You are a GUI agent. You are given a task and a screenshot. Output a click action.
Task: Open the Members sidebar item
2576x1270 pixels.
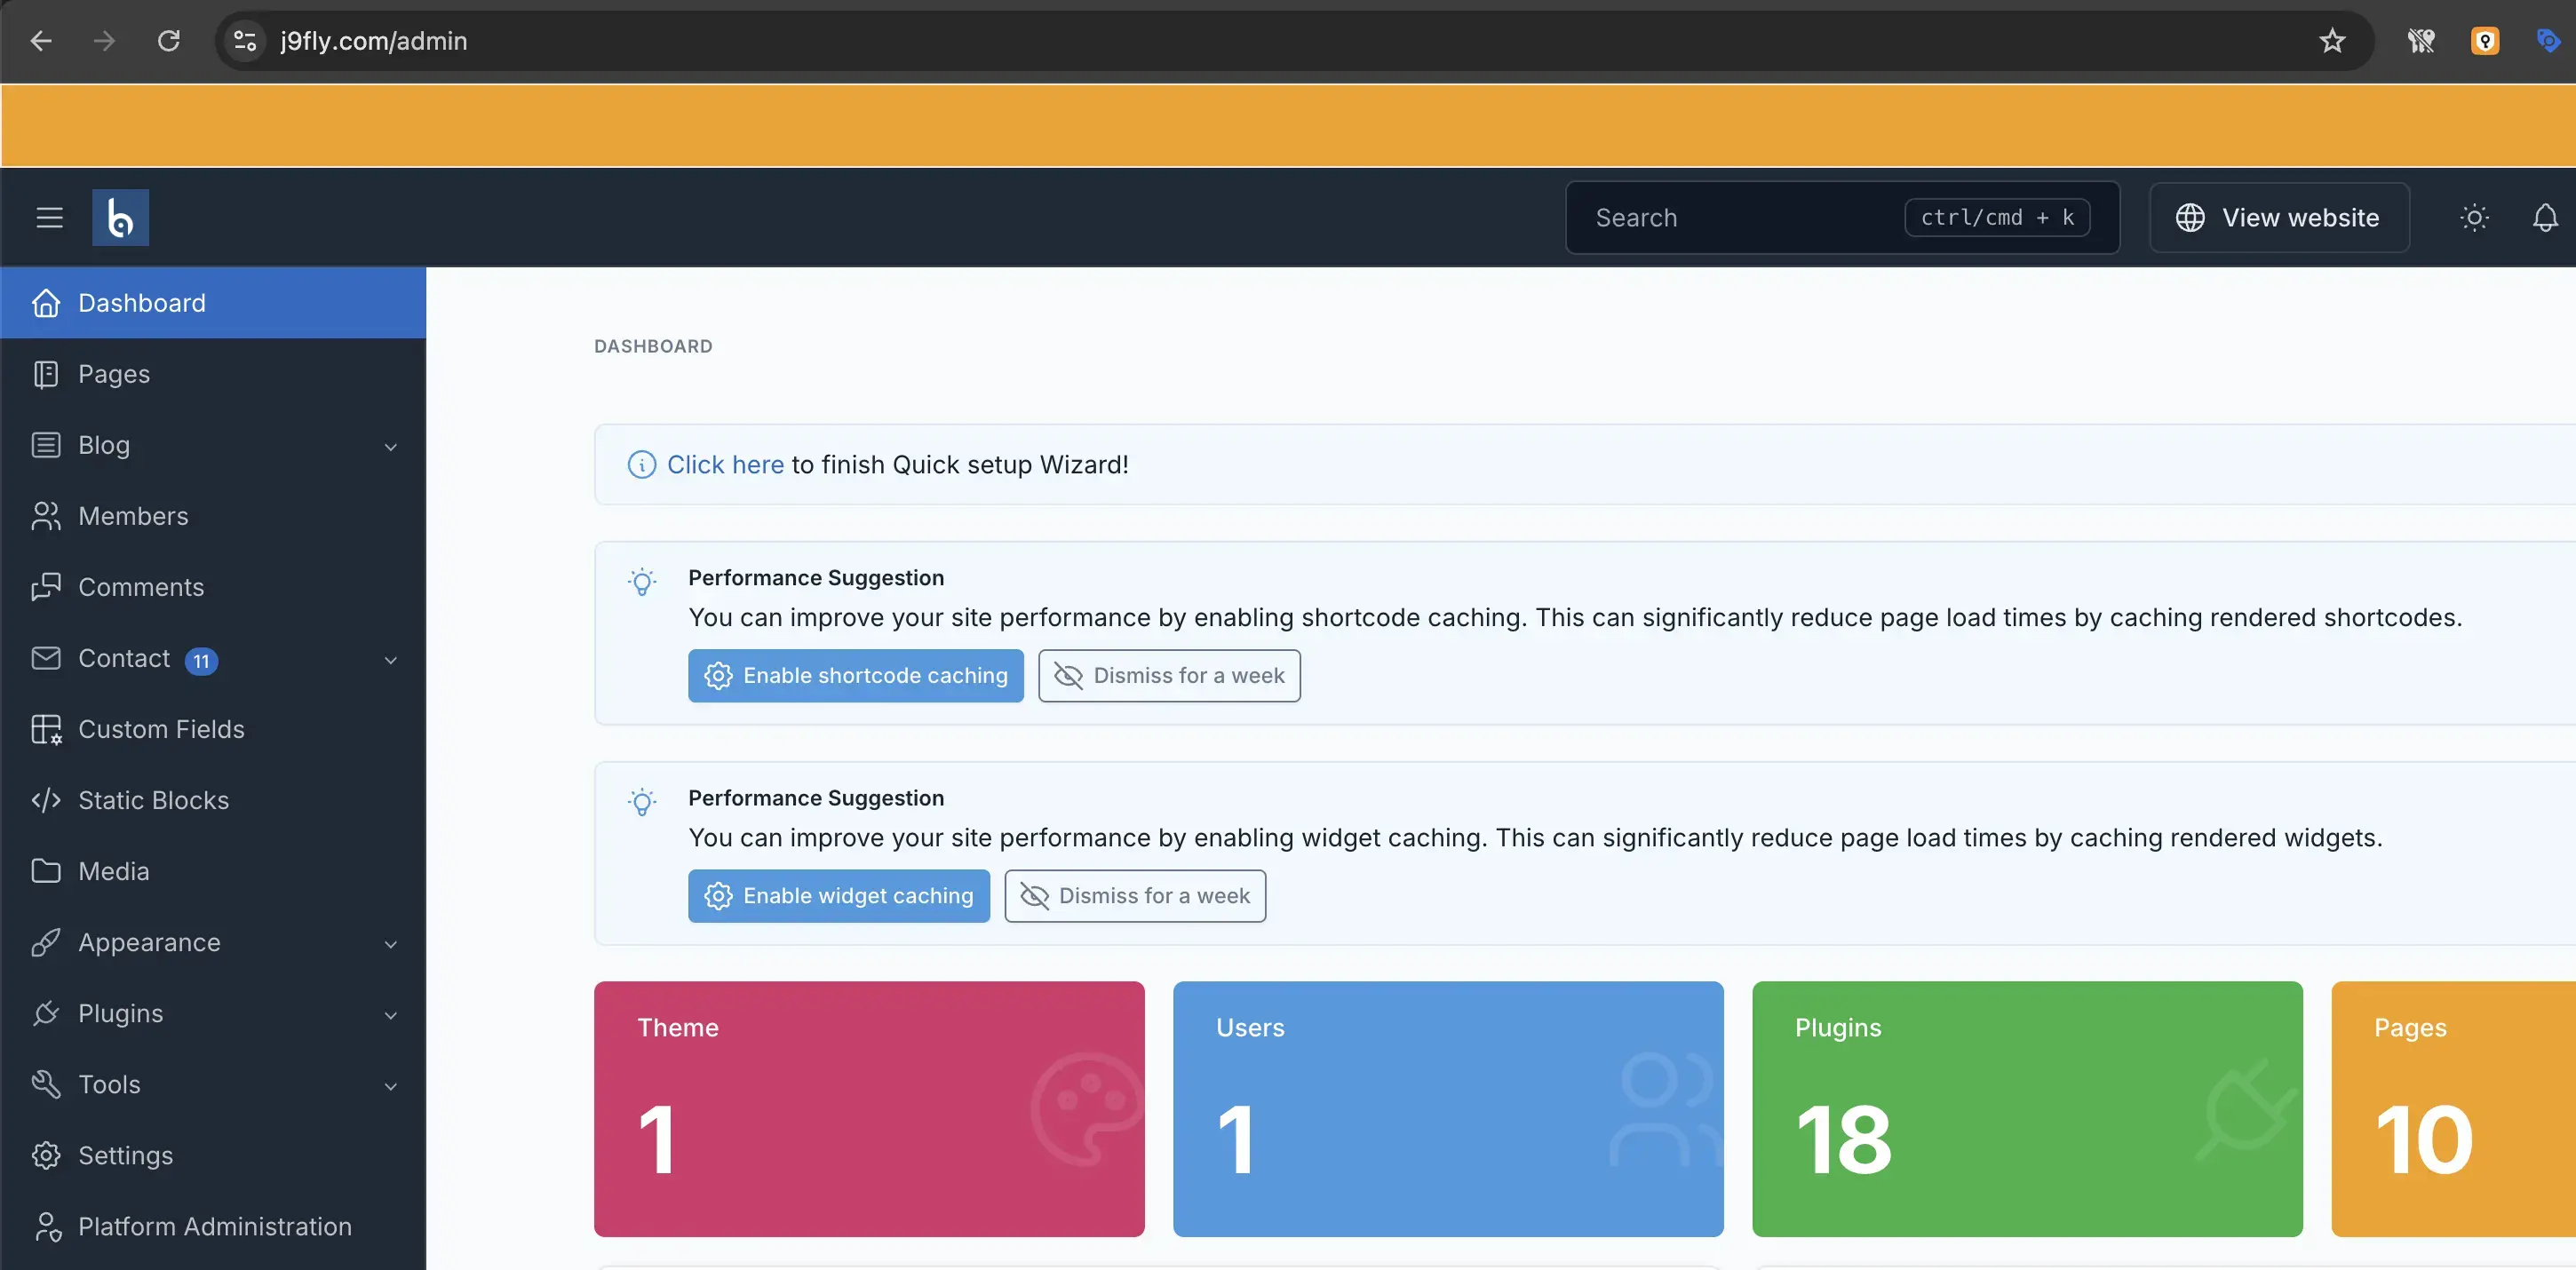tap(213, 516)
